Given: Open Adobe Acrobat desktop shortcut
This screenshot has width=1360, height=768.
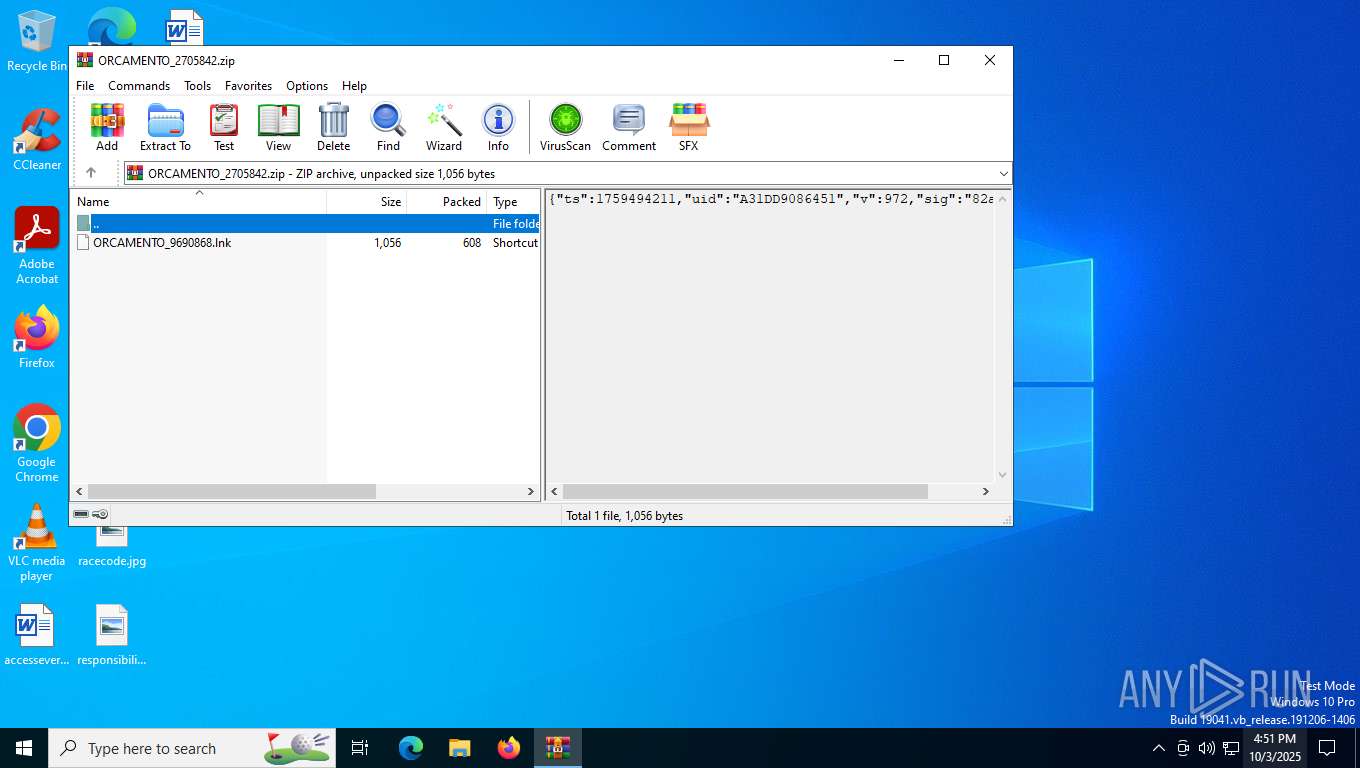Looking at the screenshot, I should point(37,246).
